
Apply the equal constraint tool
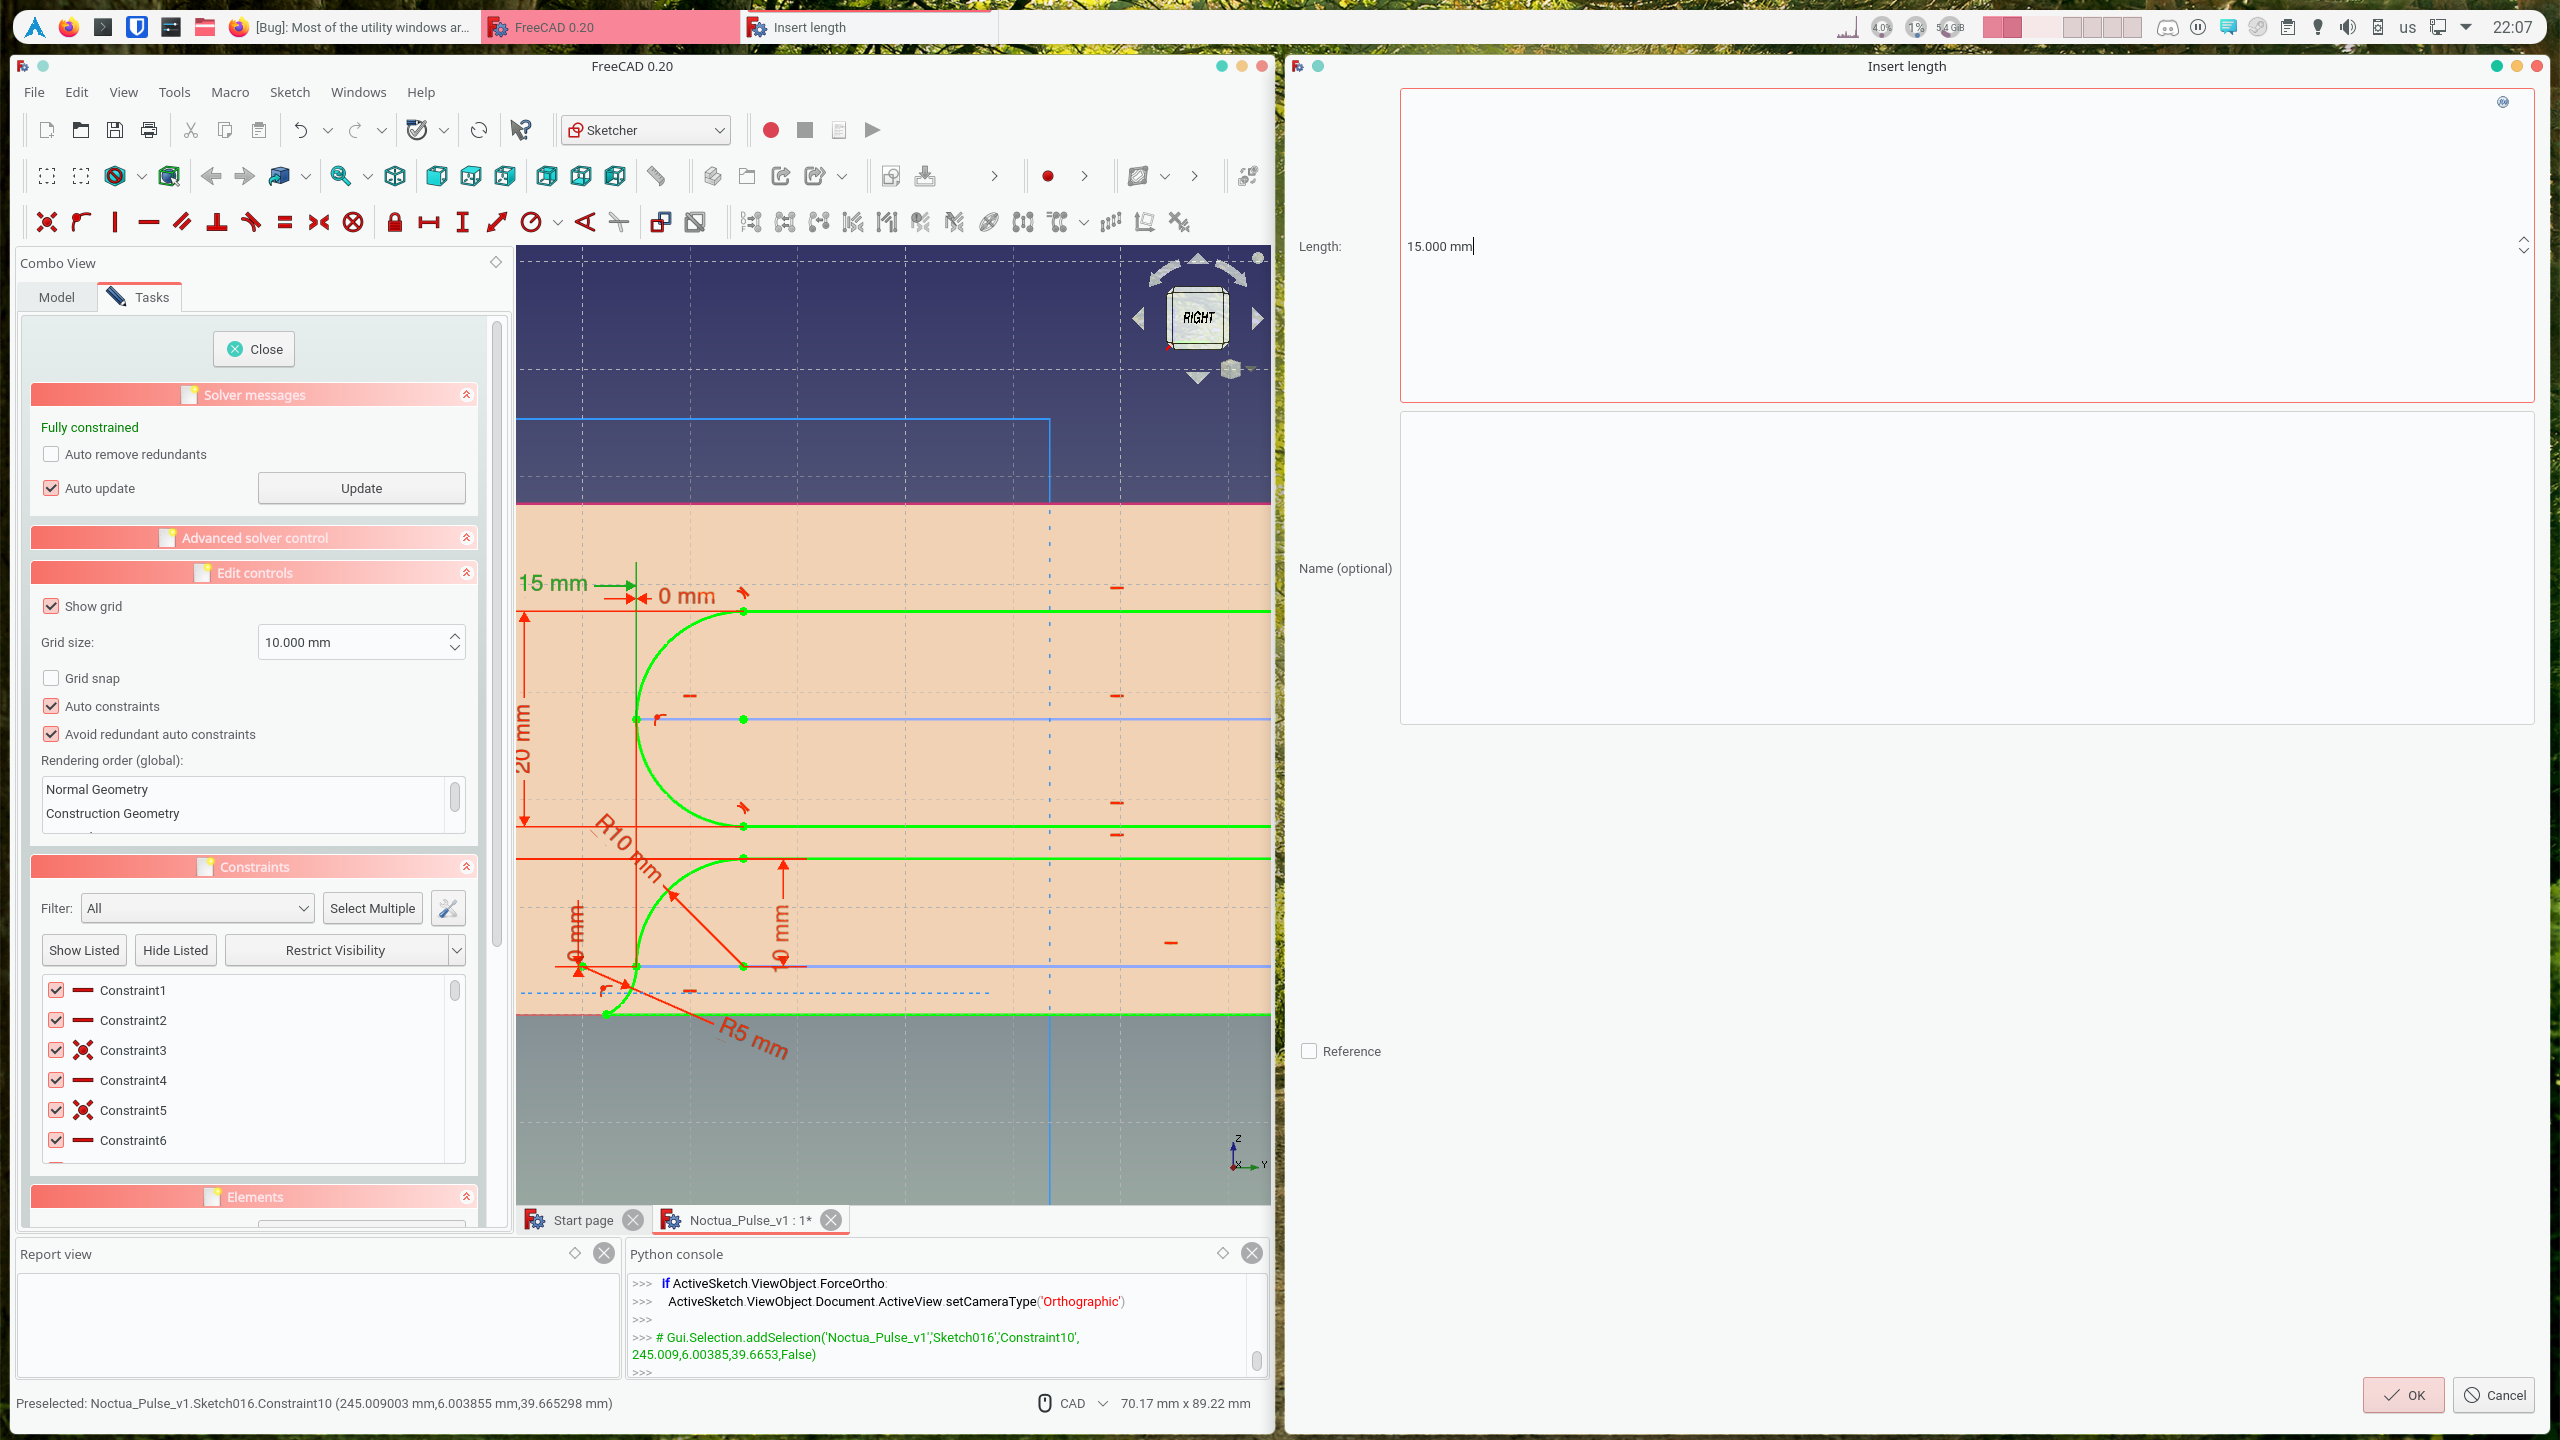tap(285, 222)
